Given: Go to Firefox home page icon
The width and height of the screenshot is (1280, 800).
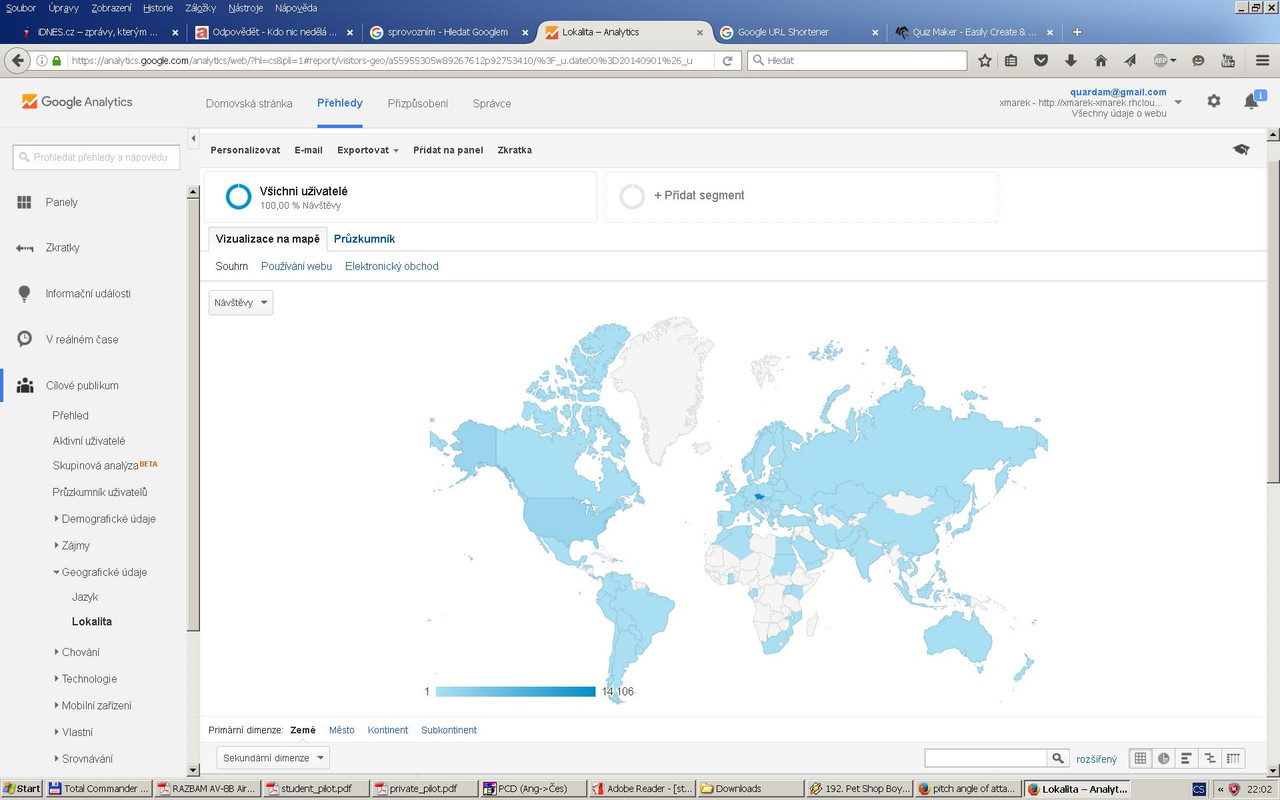Looking at the screenshot, I should tap(1101, 60).
